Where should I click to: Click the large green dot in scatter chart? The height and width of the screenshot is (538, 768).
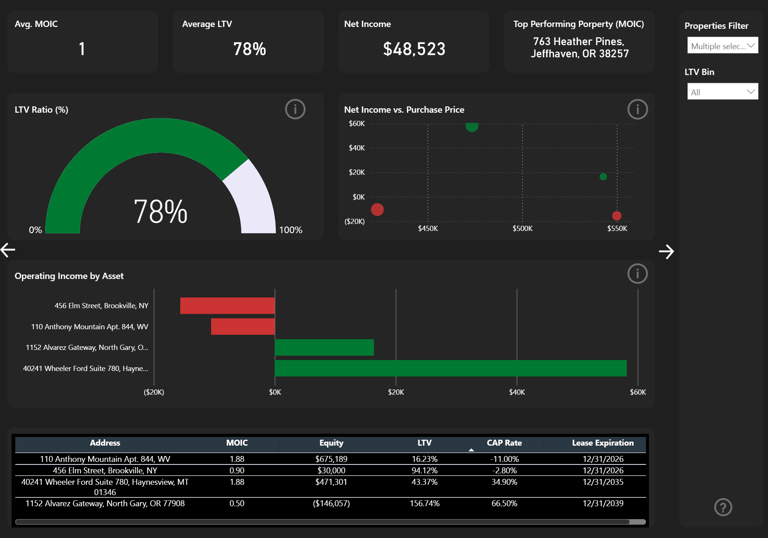click(472, 126)
